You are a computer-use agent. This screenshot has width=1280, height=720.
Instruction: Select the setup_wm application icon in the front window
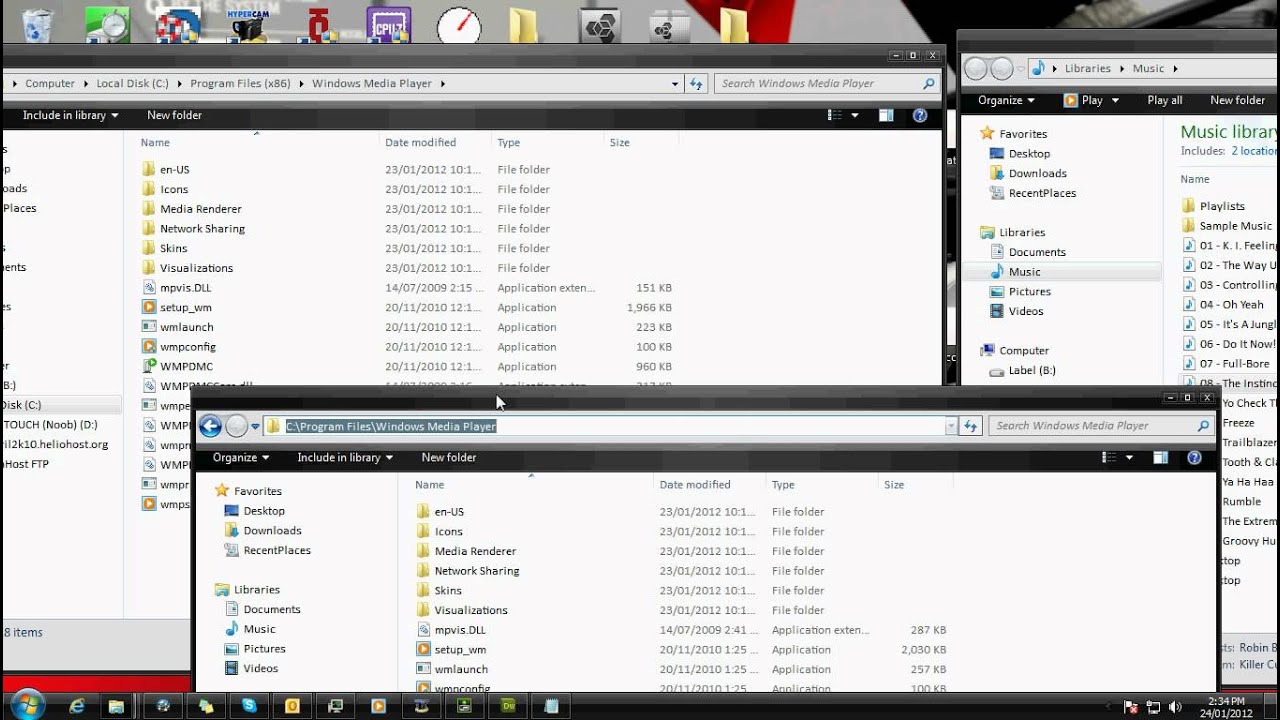coord(424,650)
